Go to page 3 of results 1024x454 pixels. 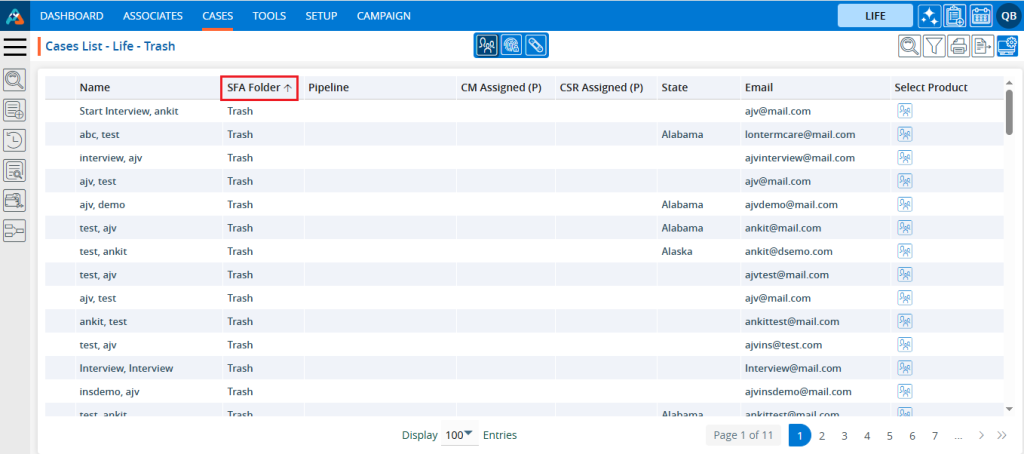(844, 436)
